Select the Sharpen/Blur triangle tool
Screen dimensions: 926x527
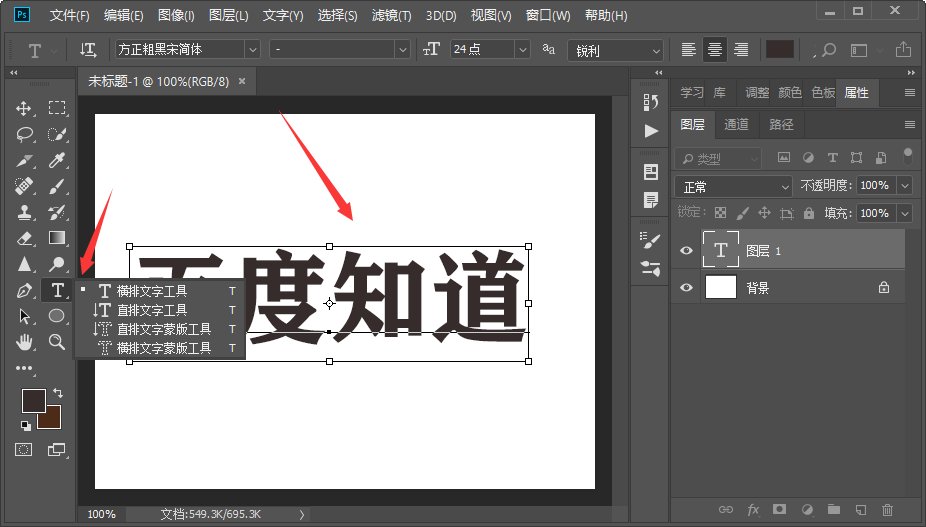[x=24, y=264]
